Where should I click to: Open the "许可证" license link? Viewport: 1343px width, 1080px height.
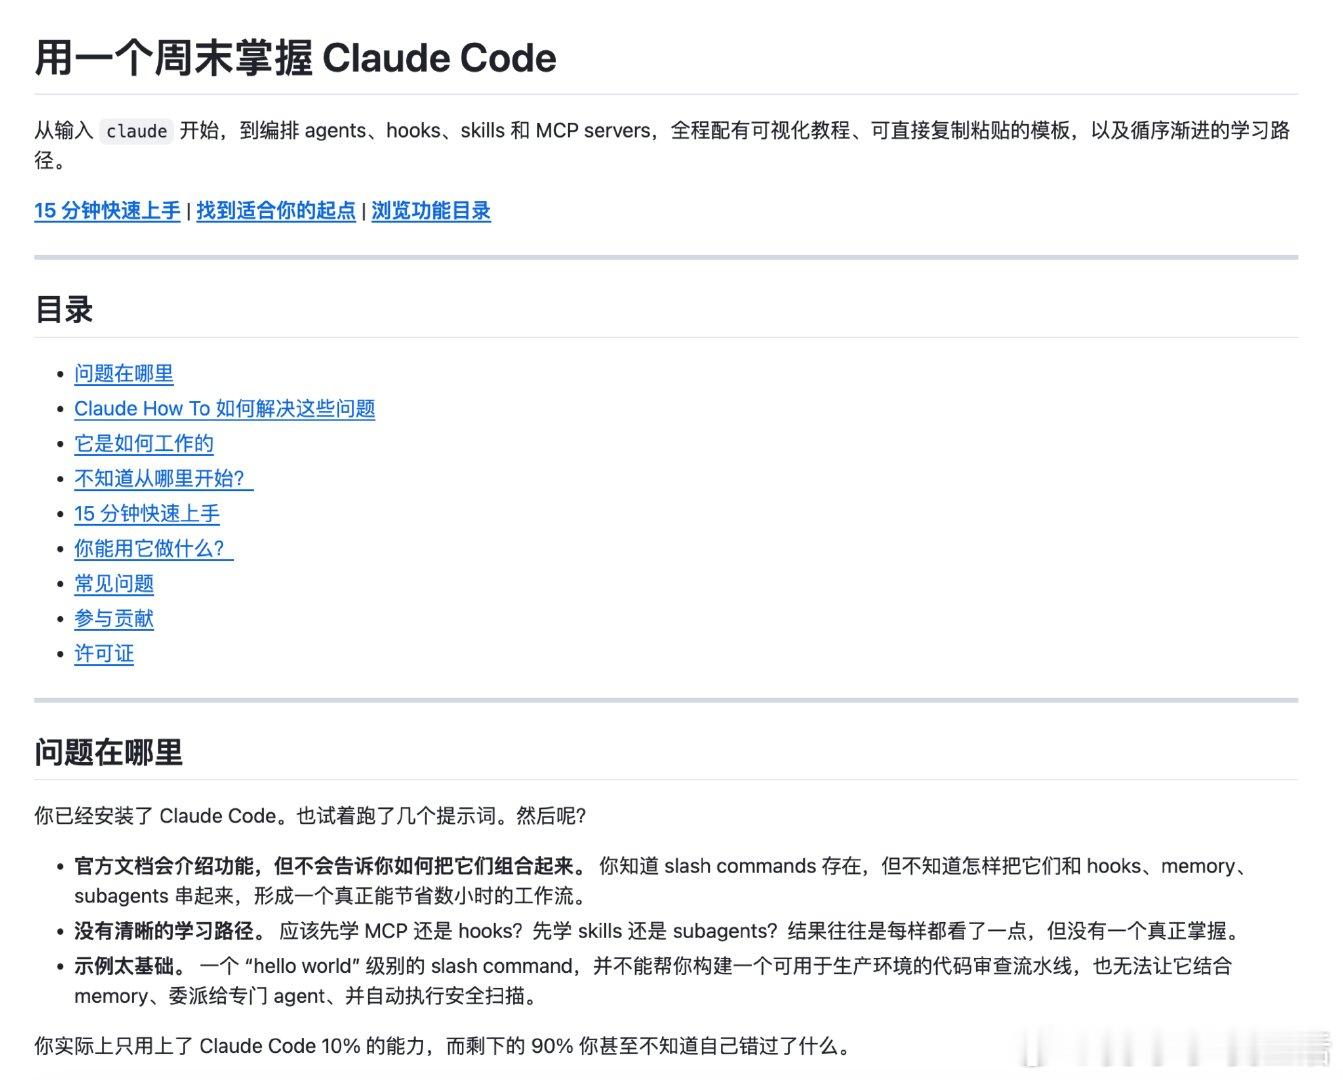click(x=103, y=653)
